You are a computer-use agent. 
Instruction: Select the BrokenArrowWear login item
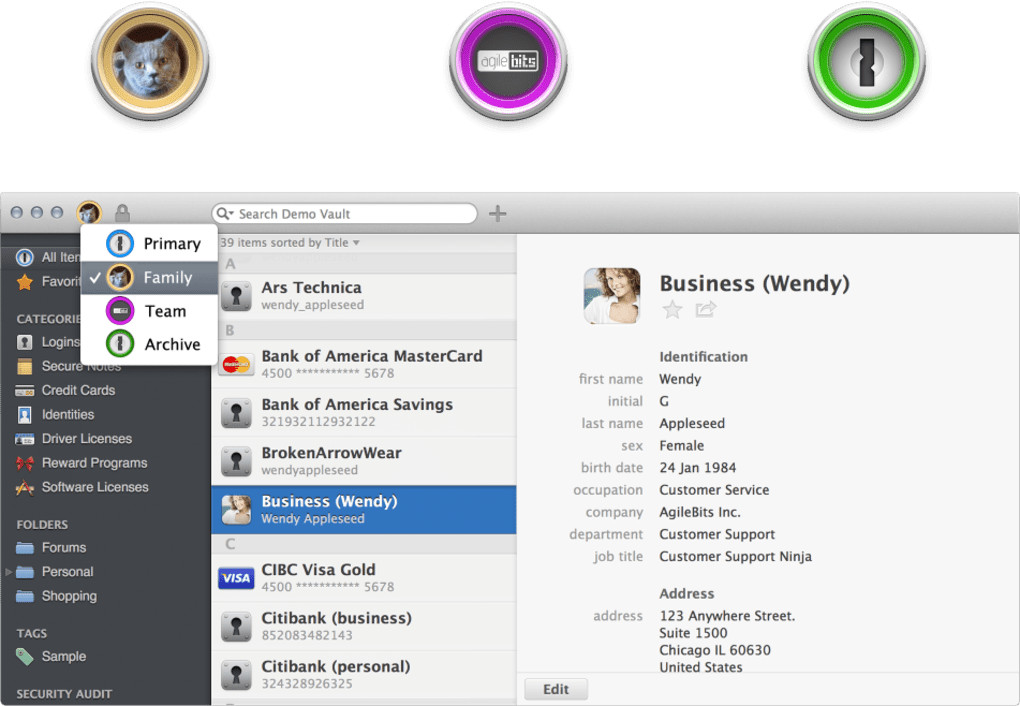point(364,461)
